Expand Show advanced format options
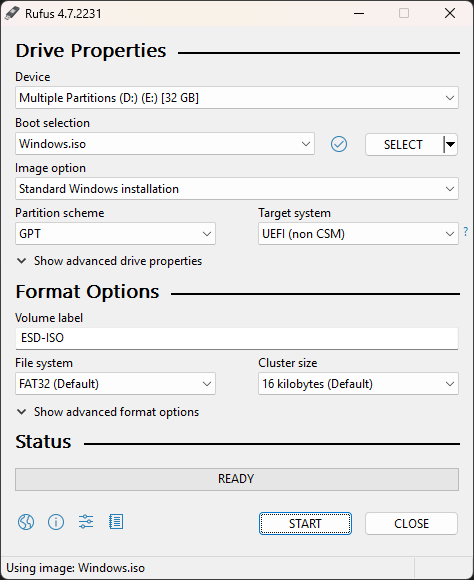The width and height of the screenshot is (474, 580). coord(108,412)
